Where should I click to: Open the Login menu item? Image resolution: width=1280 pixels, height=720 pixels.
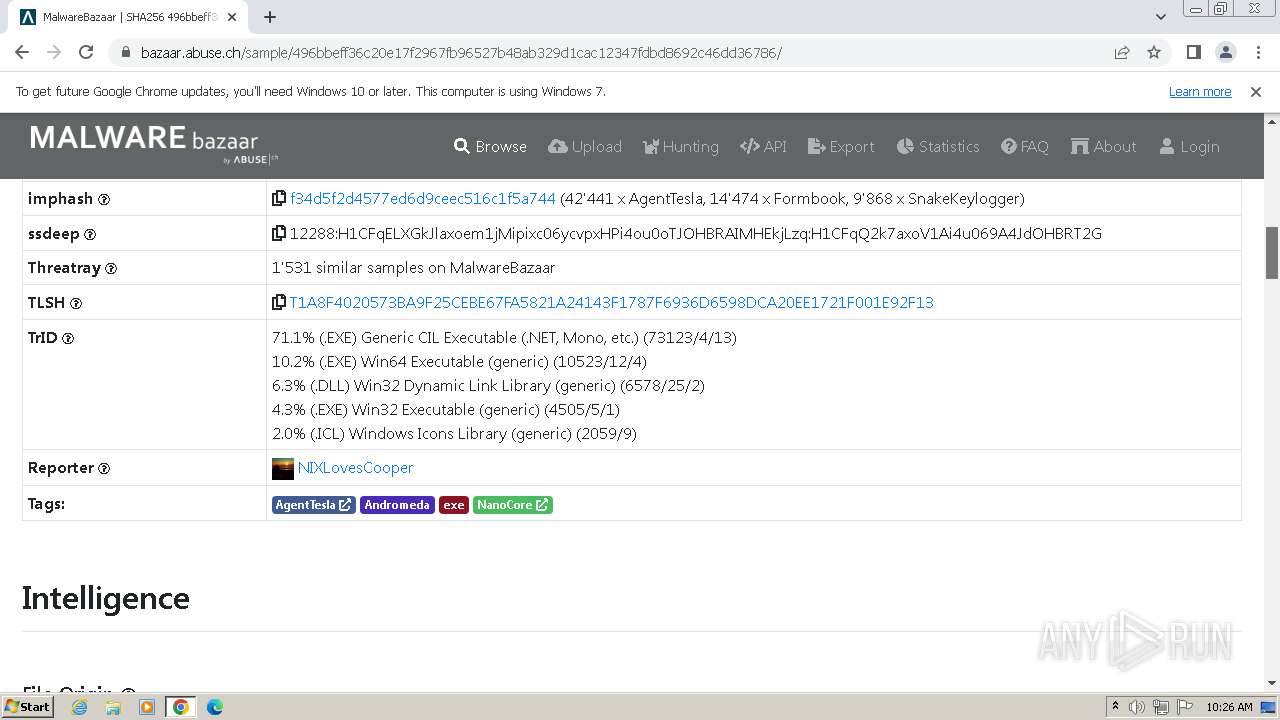click(1189, 146)
